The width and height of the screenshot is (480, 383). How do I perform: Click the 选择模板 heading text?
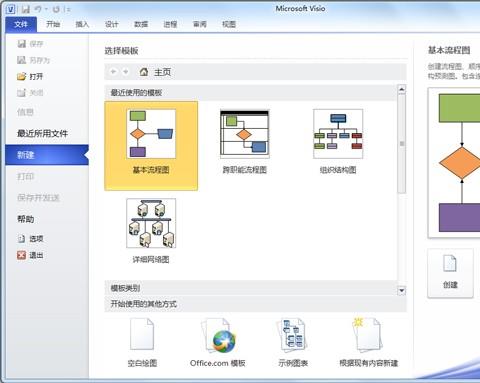pos(121,51)
